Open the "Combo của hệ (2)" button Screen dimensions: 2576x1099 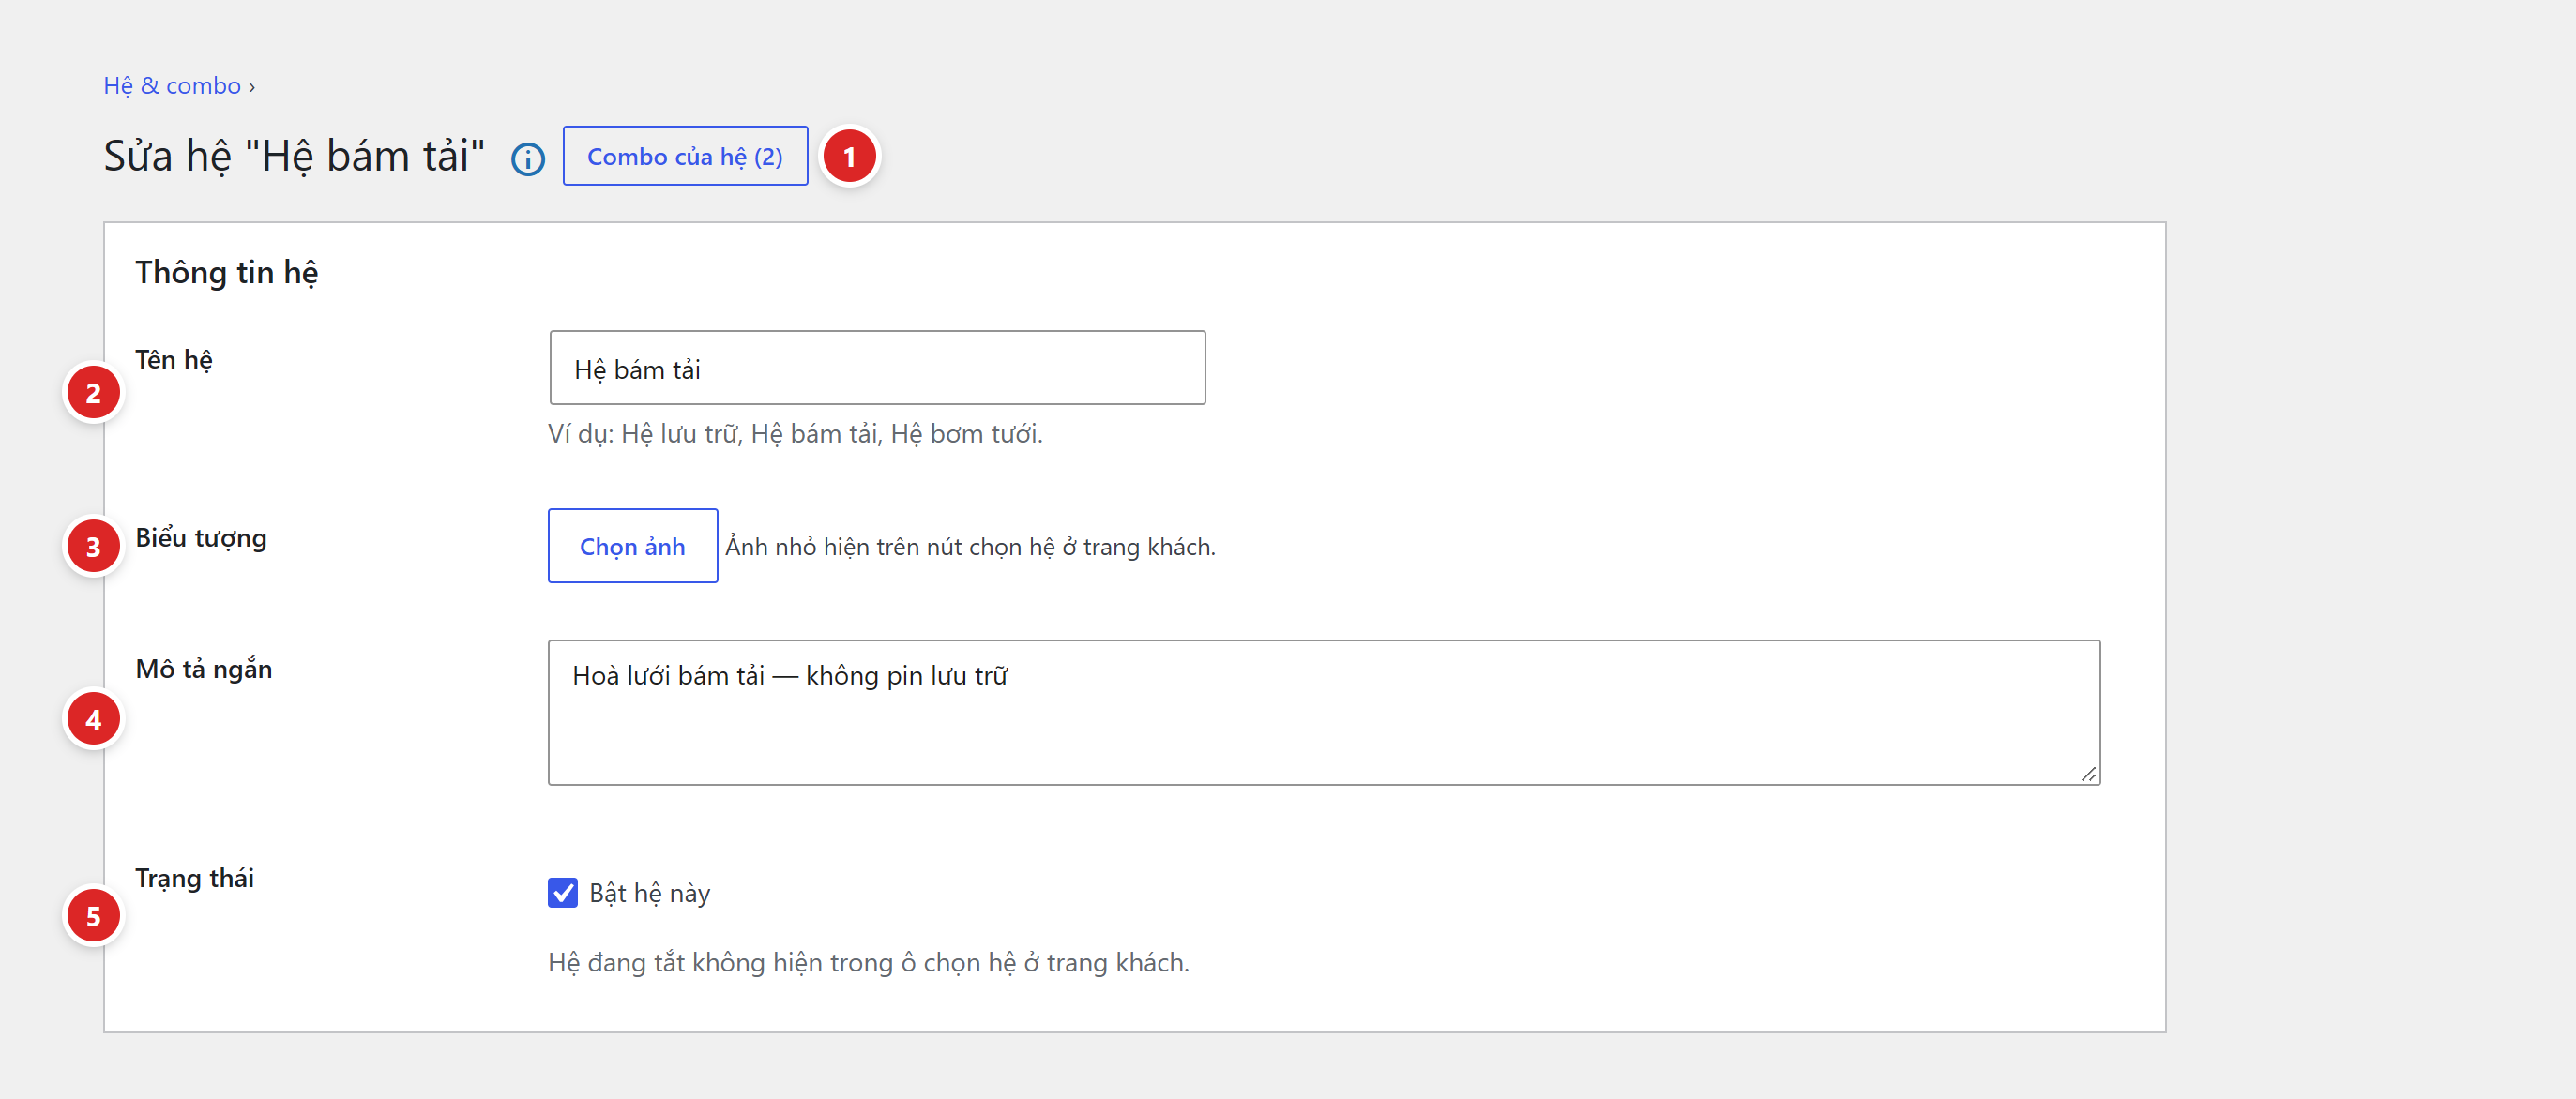[685, 156]
